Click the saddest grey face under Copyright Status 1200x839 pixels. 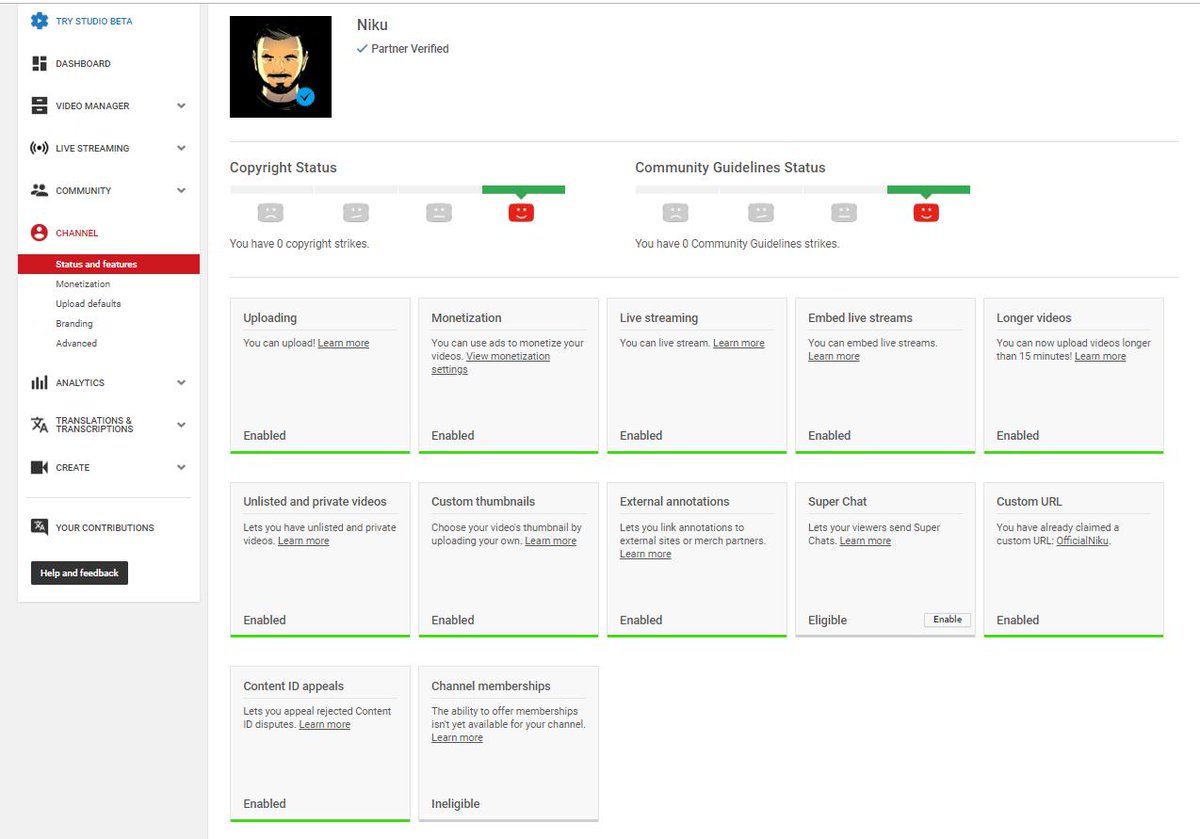(x=270, y=212)
